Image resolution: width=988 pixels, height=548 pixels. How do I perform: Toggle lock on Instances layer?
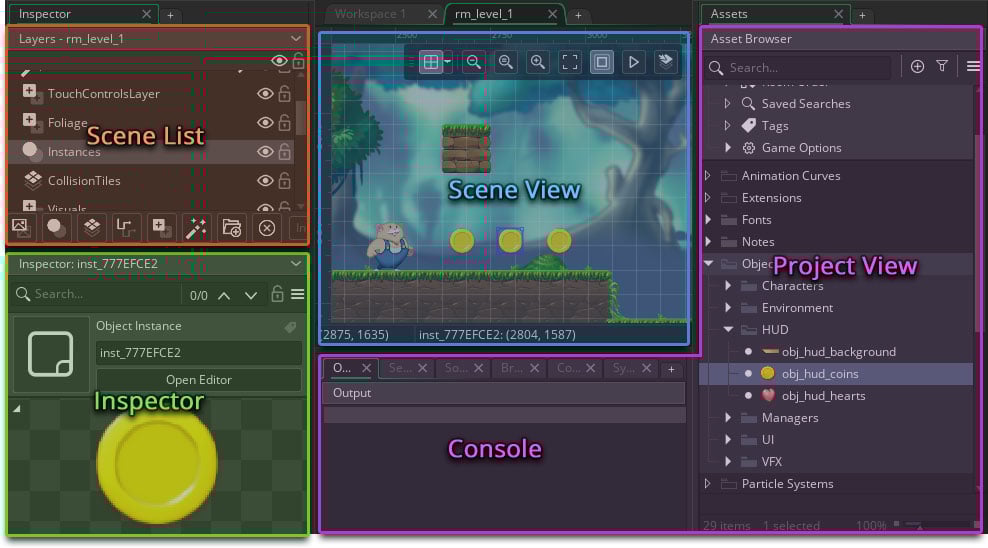(285, 151)
